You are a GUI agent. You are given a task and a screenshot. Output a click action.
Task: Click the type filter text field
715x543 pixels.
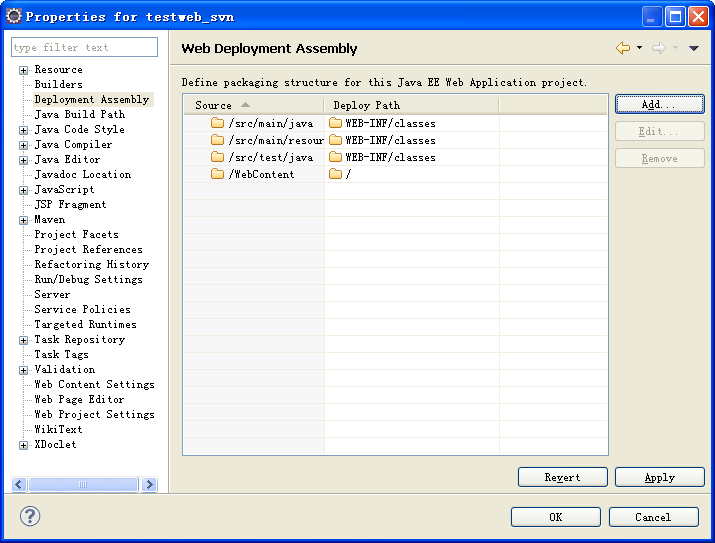pos(84,47)
